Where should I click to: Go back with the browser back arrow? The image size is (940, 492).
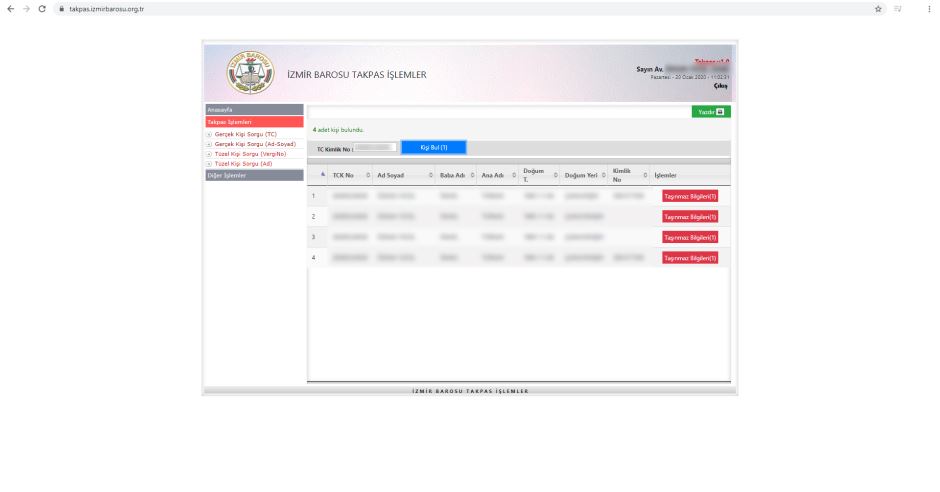tap(10, 9)
